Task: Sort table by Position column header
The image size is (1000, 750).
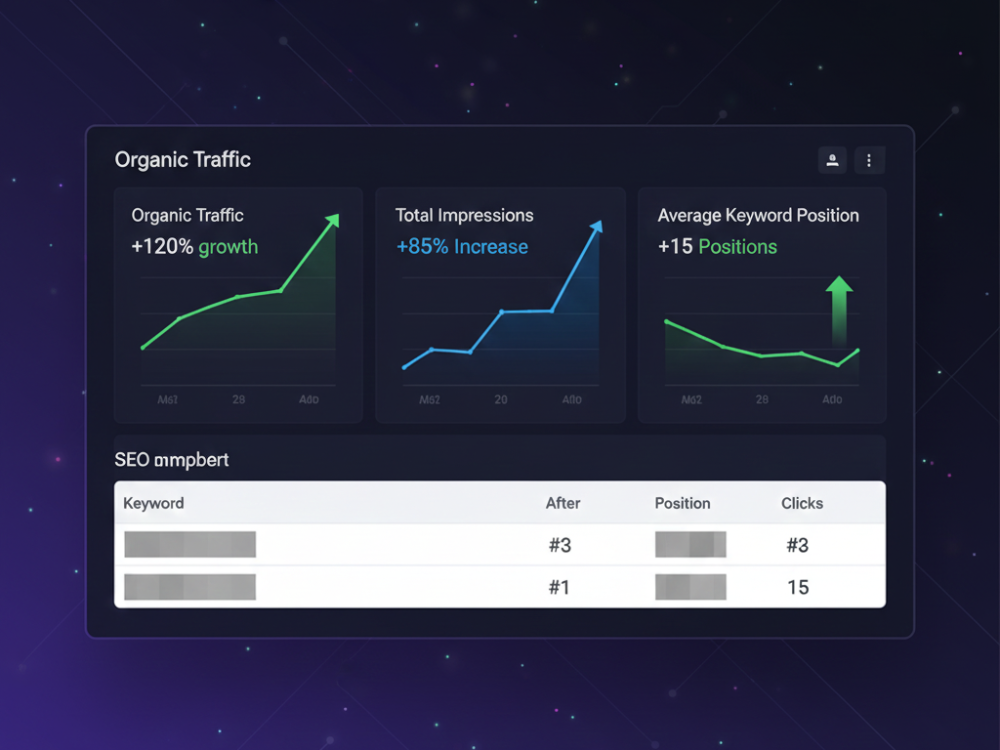Action: 682,503
